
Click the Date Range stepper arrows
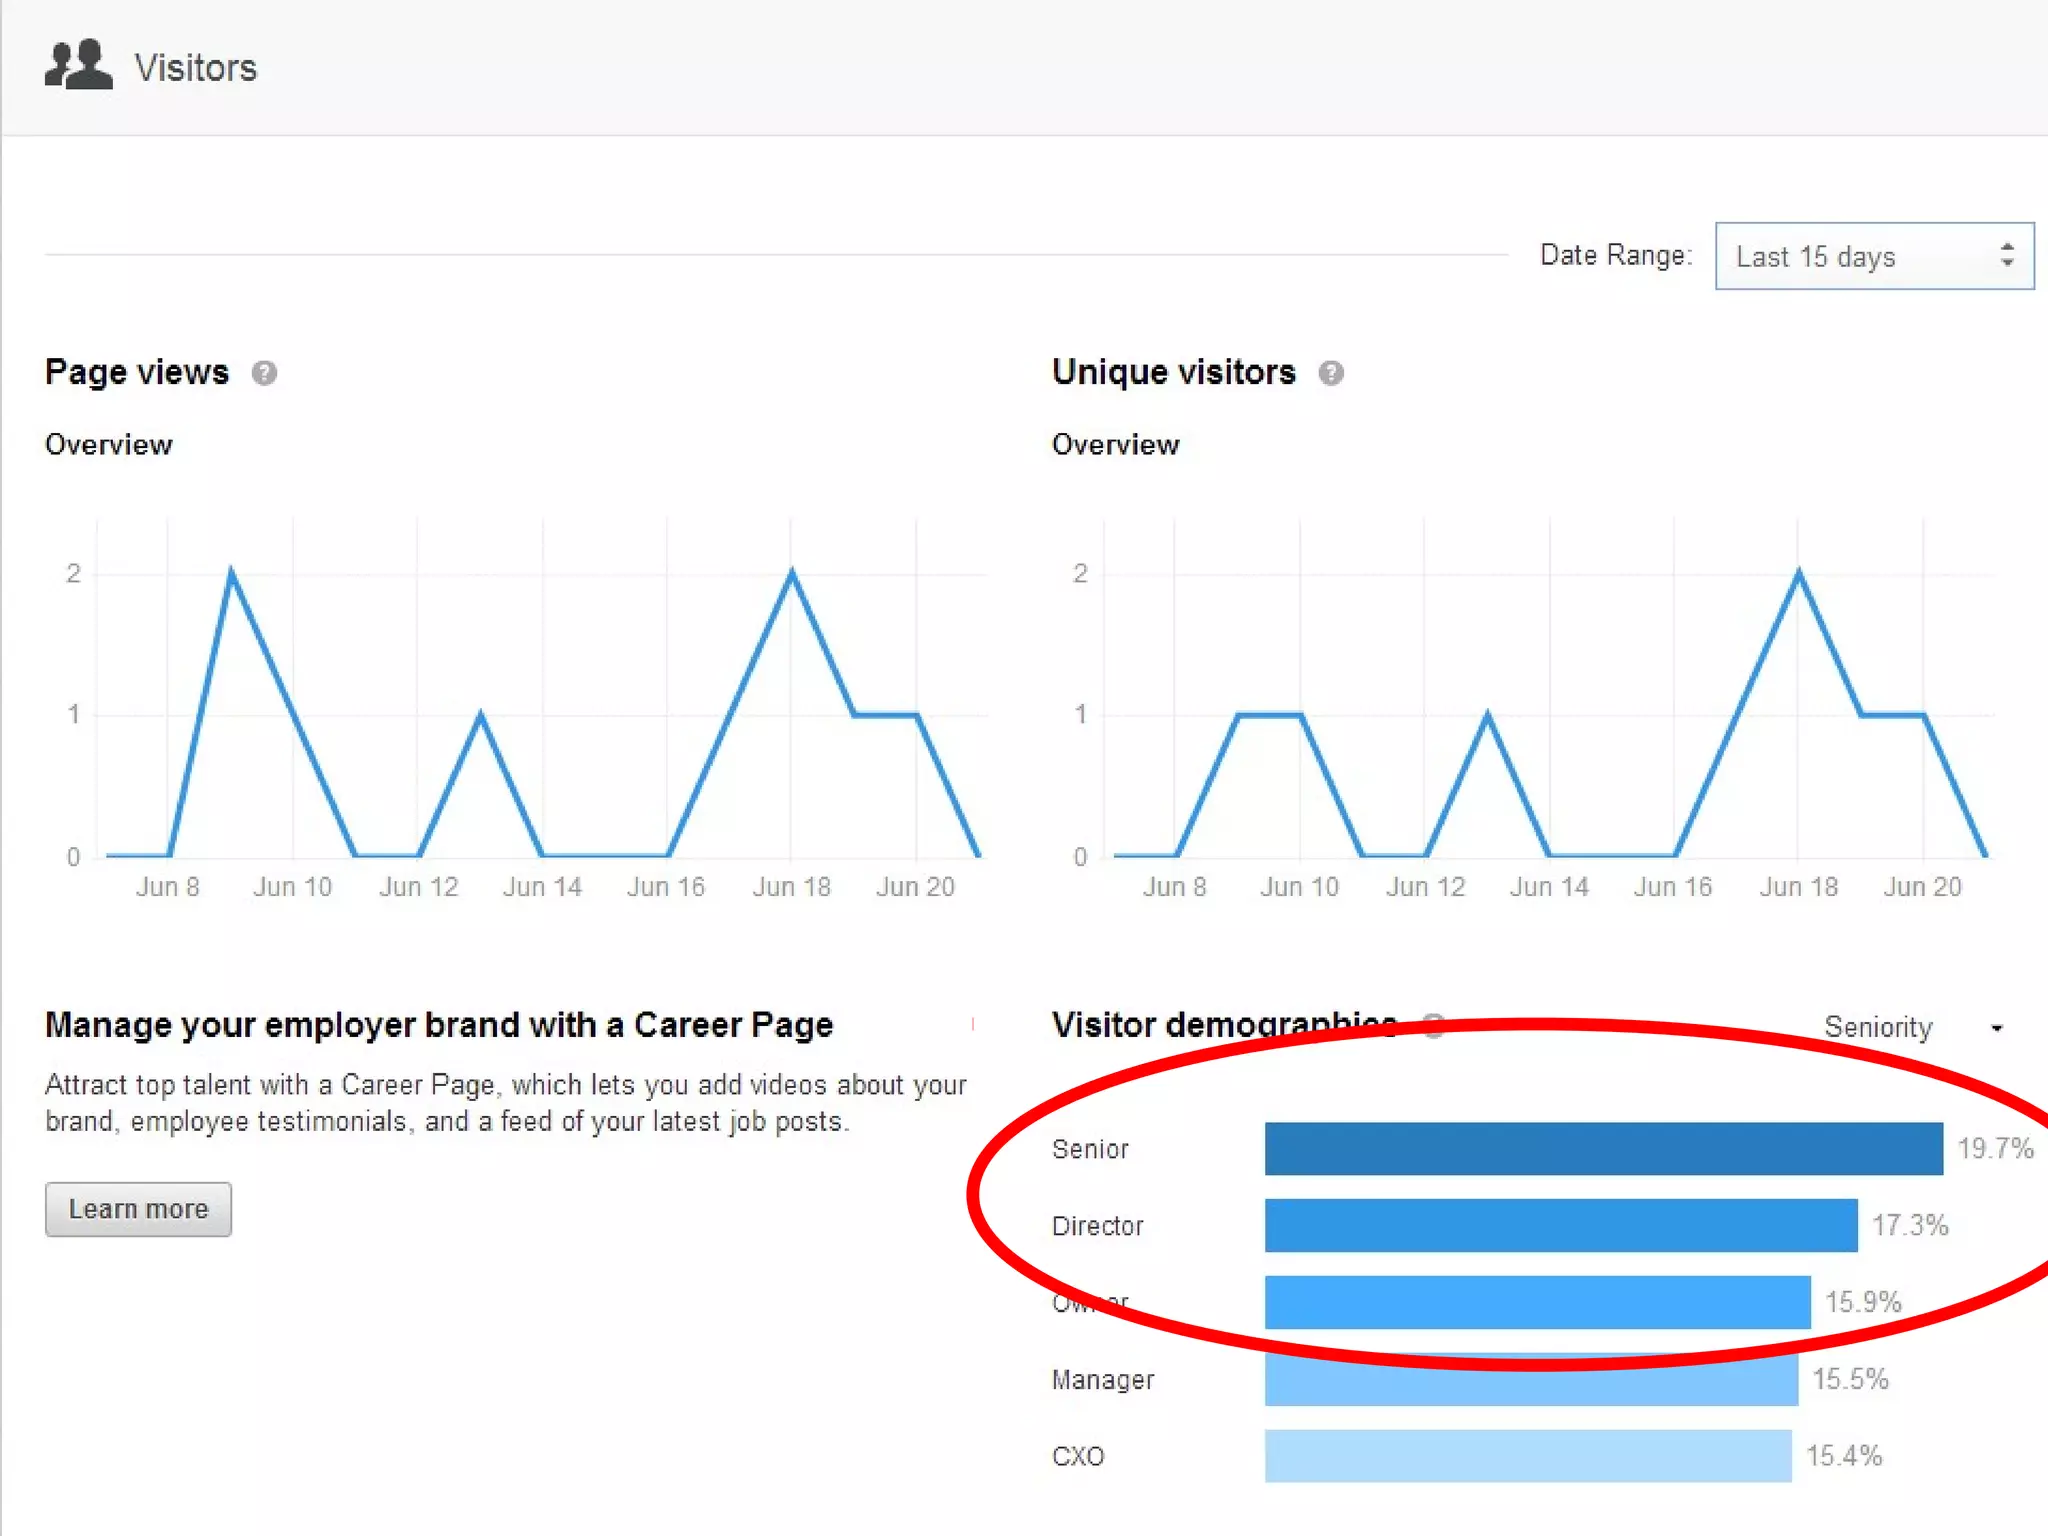(x=2006, y=255)
